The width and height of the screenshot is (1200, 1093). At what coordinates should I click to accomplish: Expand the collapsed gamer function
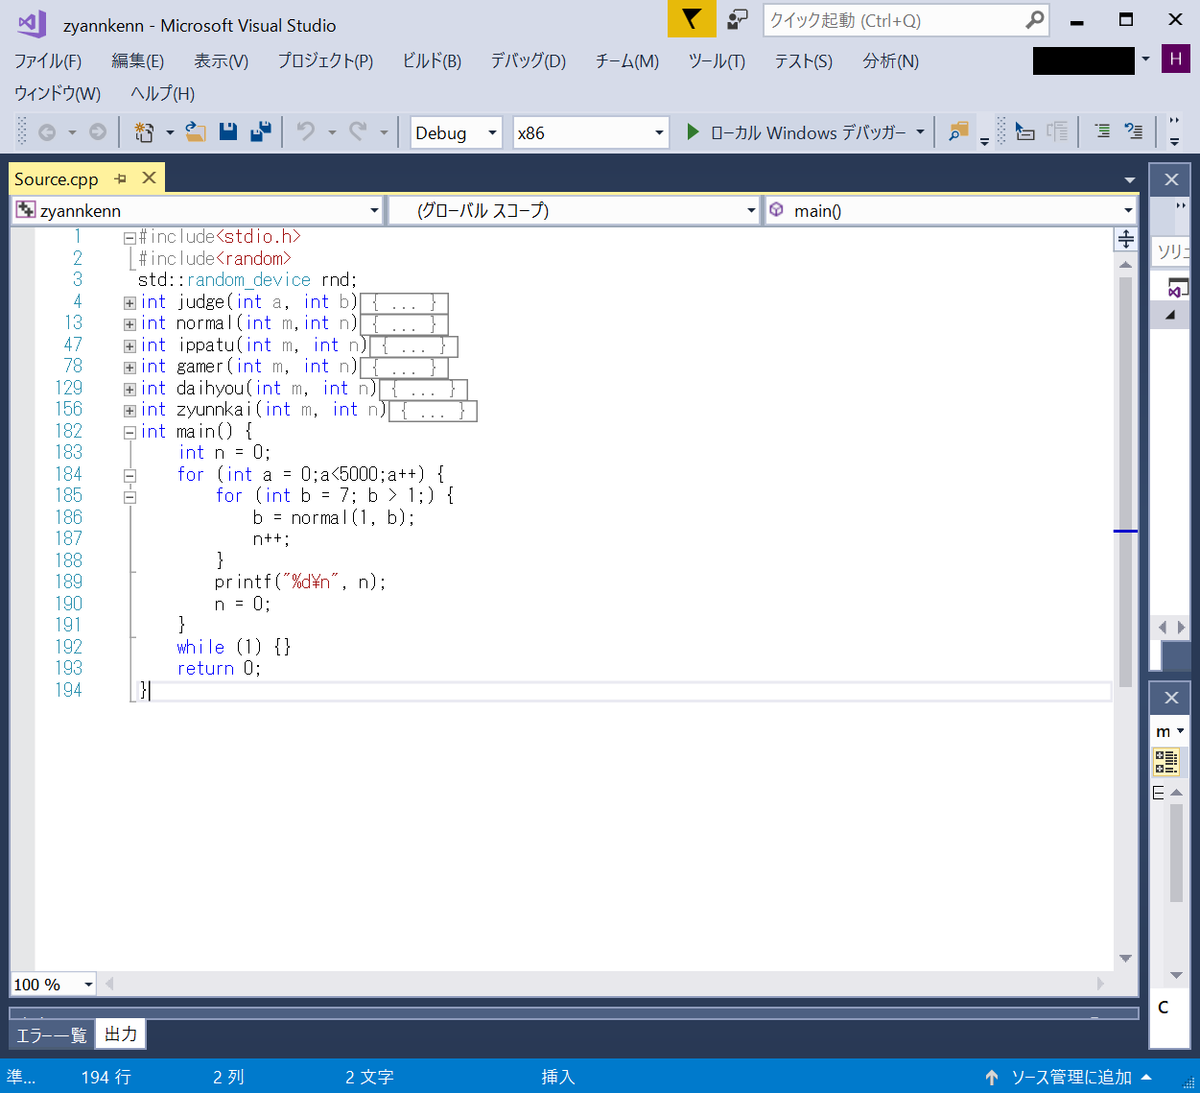(130, 368)
